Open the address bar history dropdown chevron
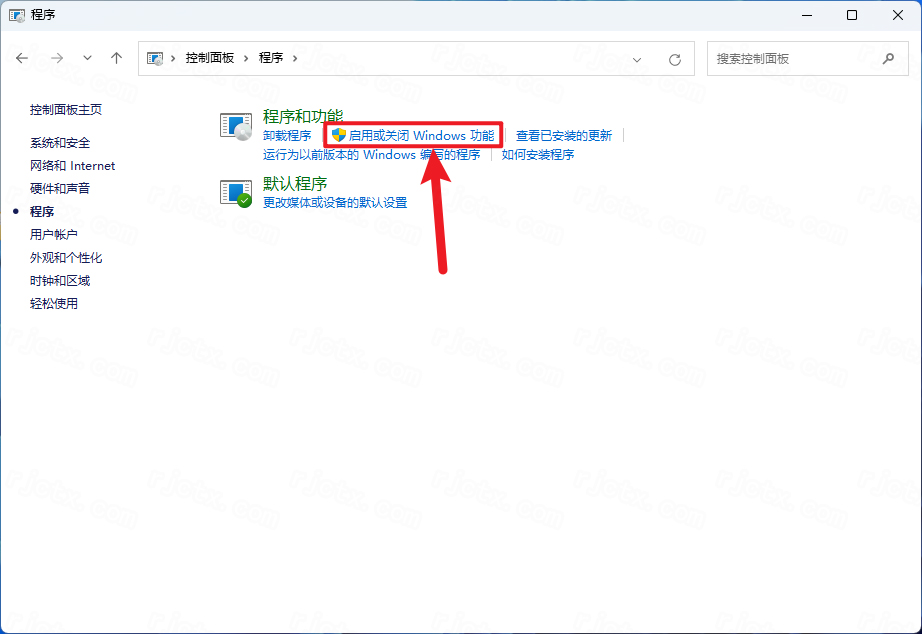The width and height of the screenshot is (922, 634). tap(637, 59)
